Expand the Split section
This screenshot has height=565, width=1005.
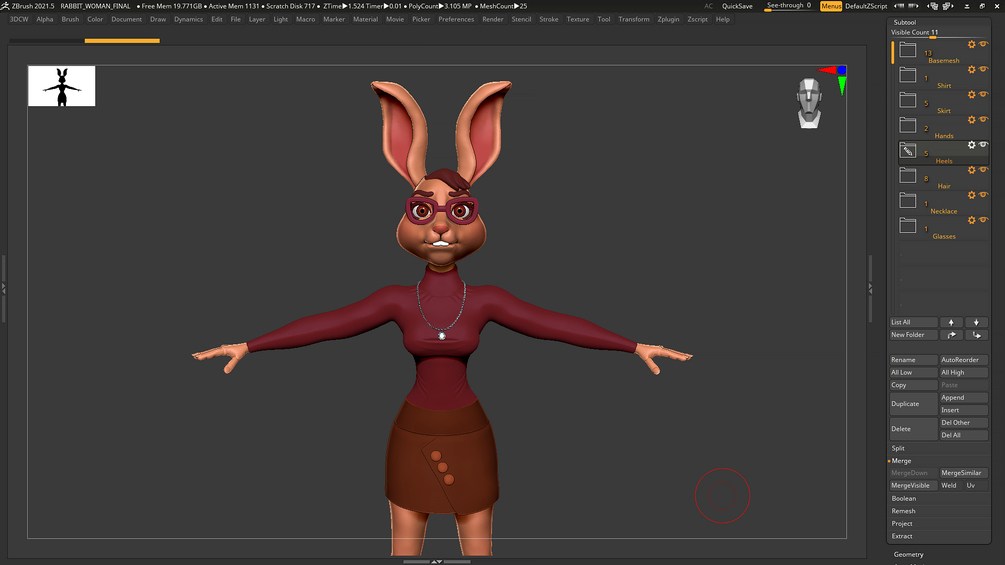point(898,448)
